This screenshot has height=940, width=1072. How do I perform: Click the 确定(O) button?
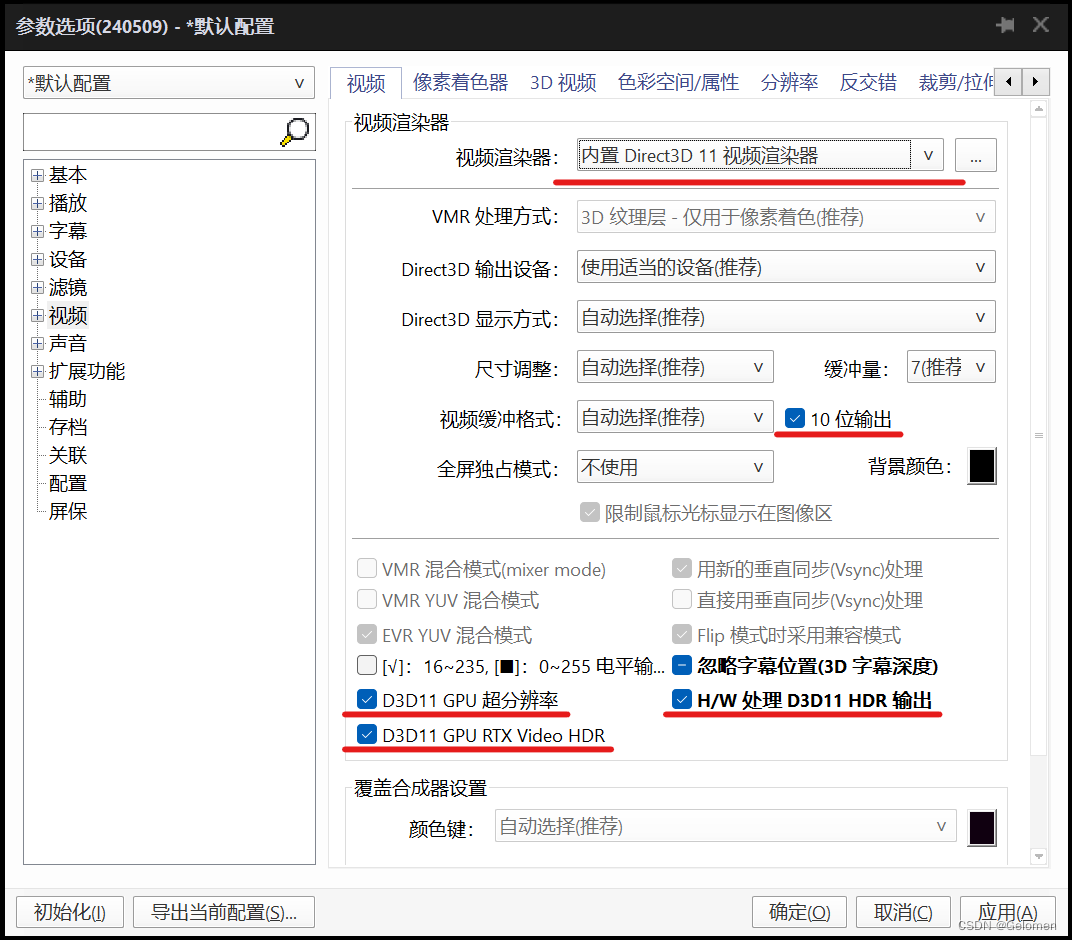(x=799, y=912)
